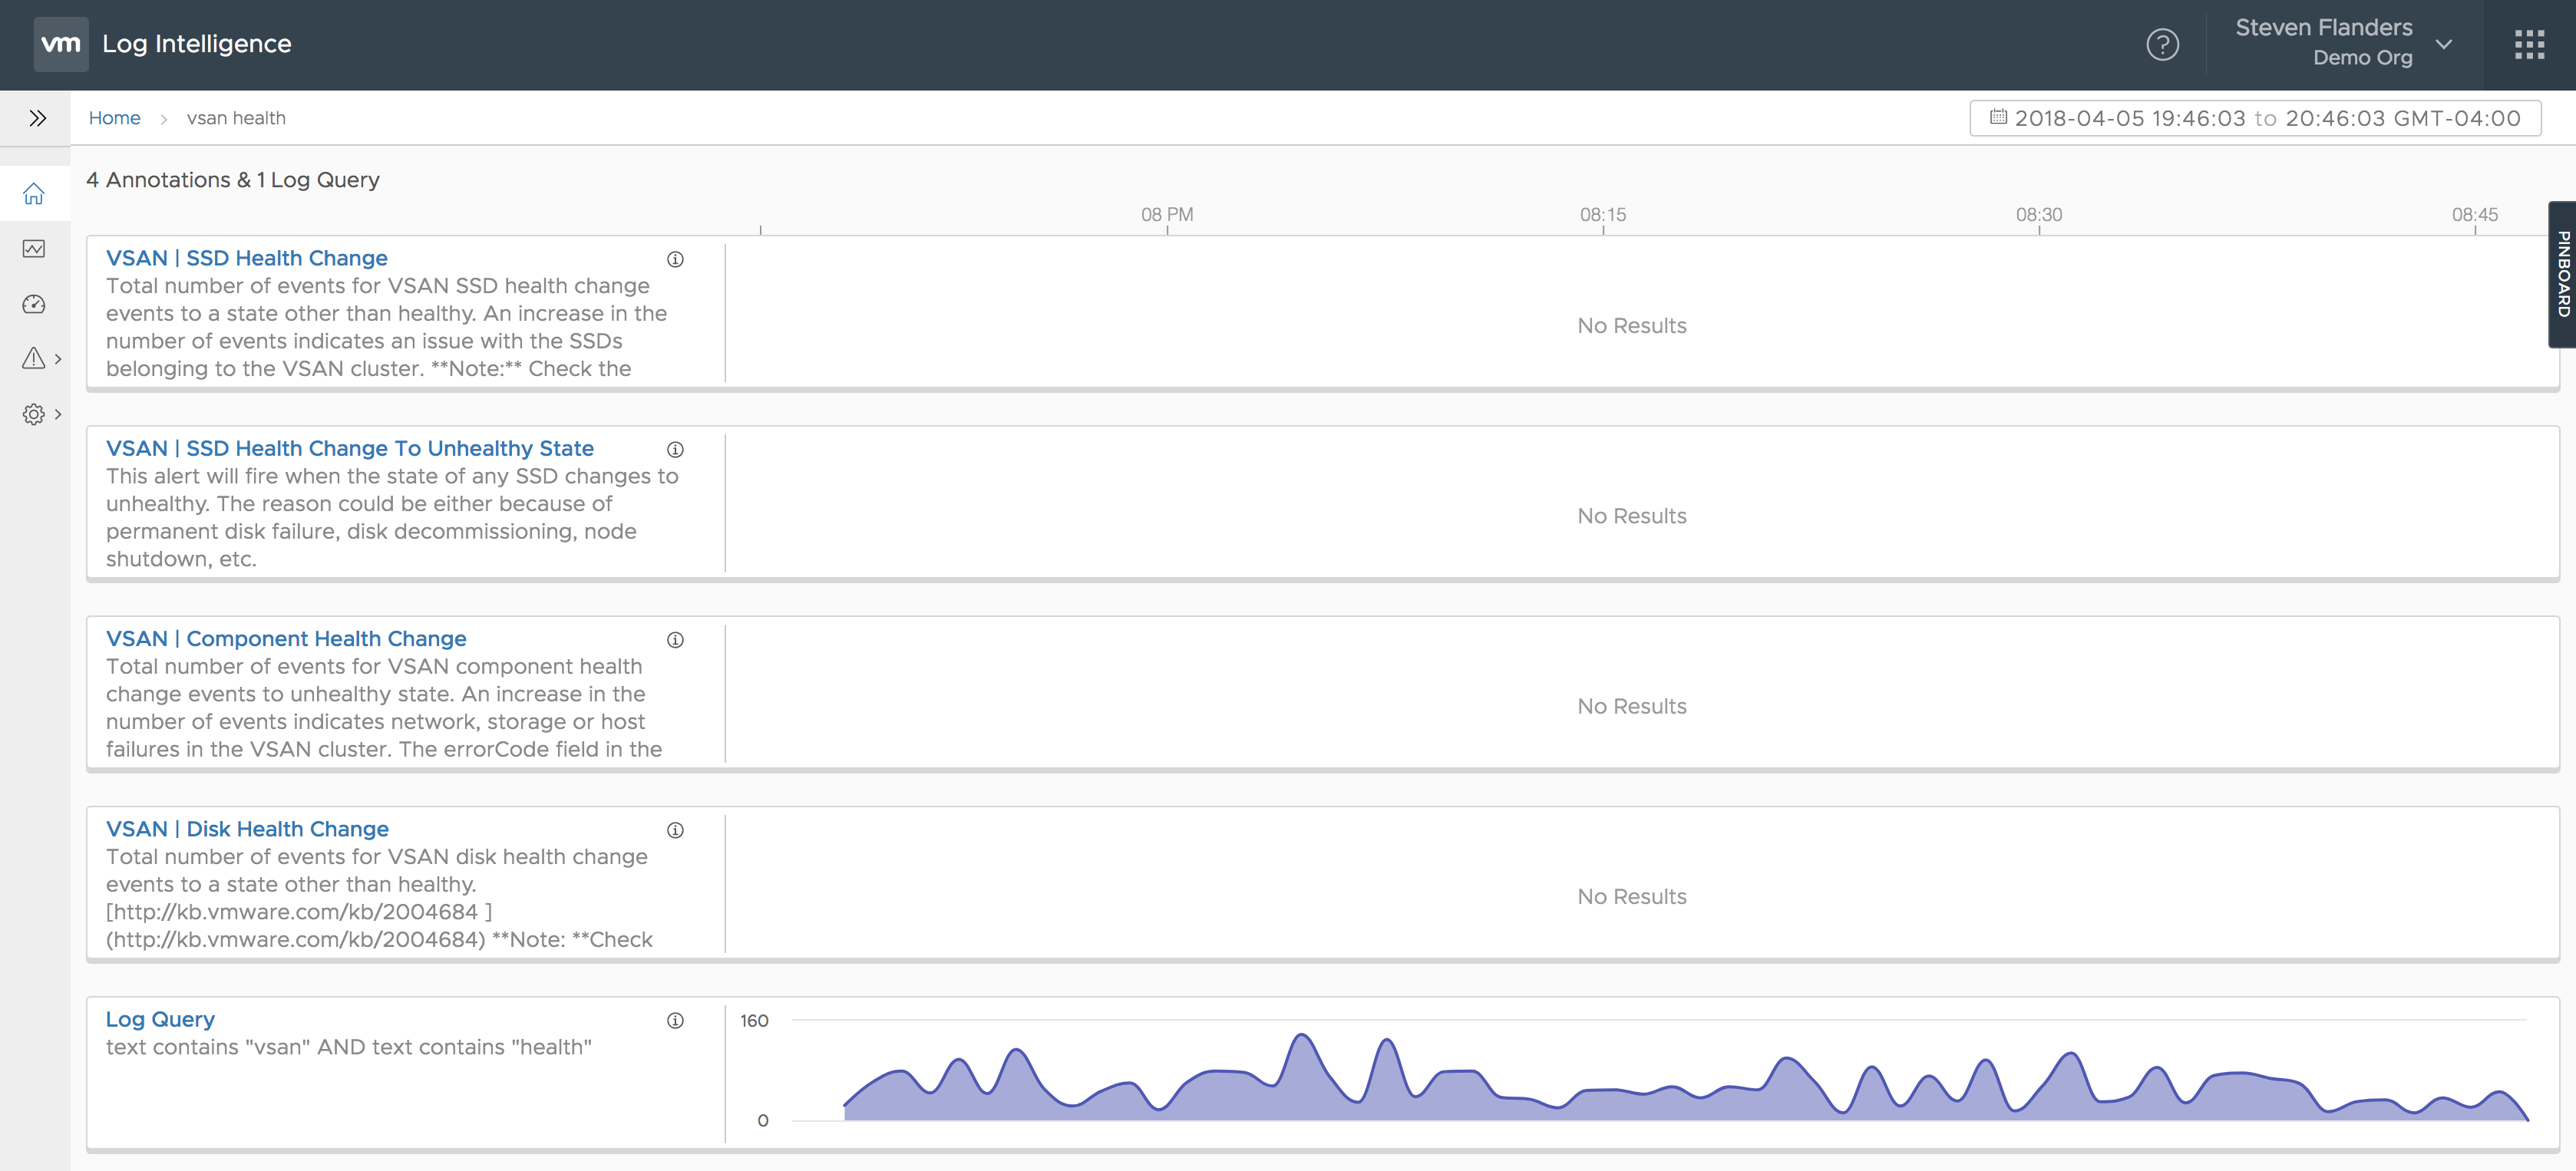The height and width of the screenshot is (1171, 2576).
Task: Open the PINBOARD side tab
Action: point(2562,274)
